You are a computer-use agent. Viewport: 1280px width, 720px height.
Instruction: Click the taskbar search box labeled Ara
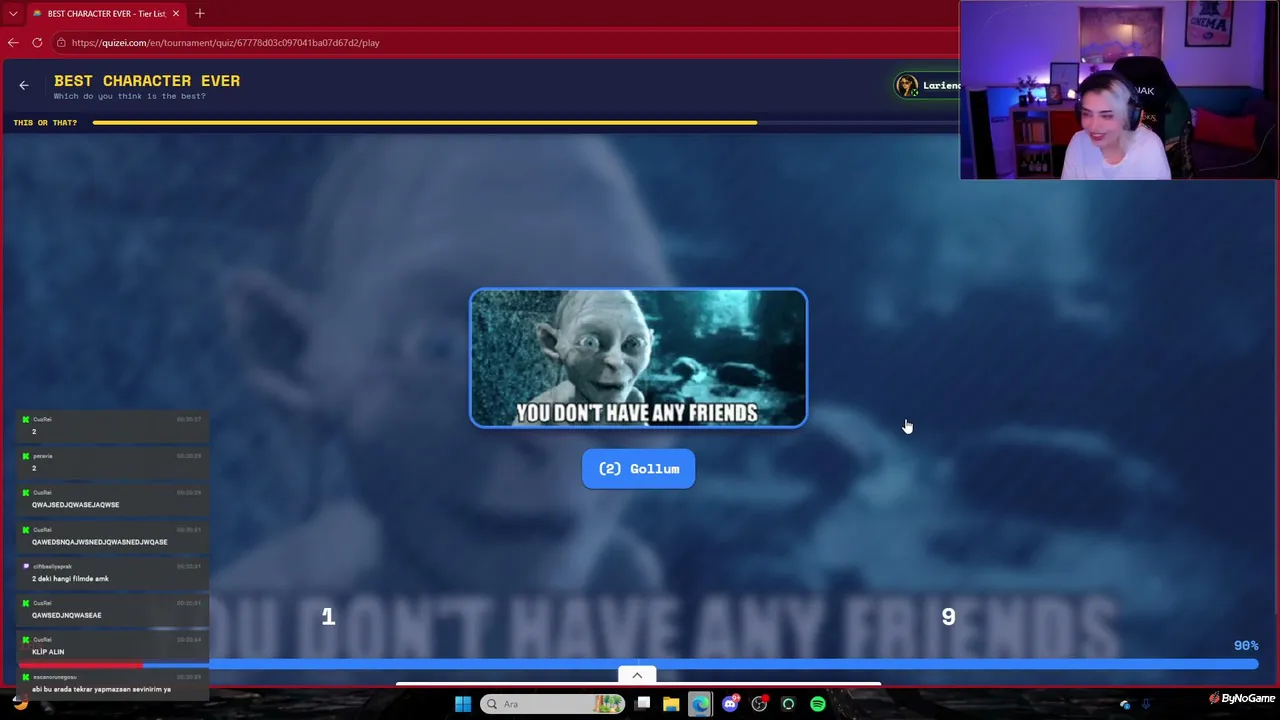coord(552,704)
